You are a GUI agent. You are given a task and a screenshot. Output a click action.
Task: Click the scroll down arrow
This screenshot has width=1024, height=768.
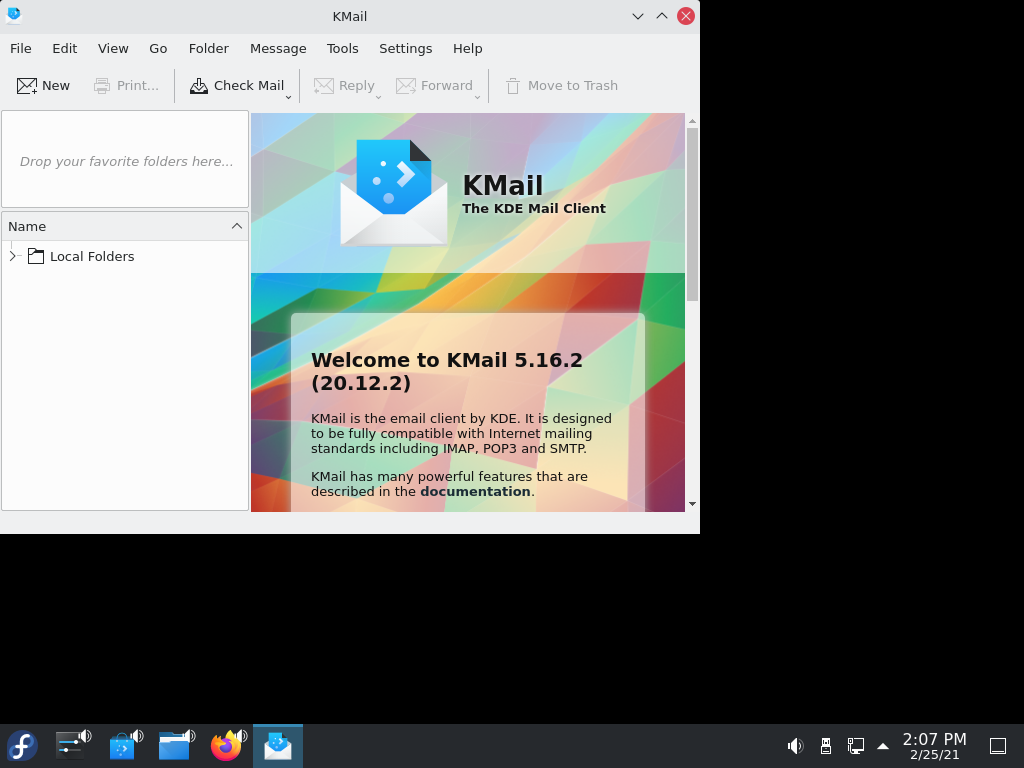click(x=692, y=504)
